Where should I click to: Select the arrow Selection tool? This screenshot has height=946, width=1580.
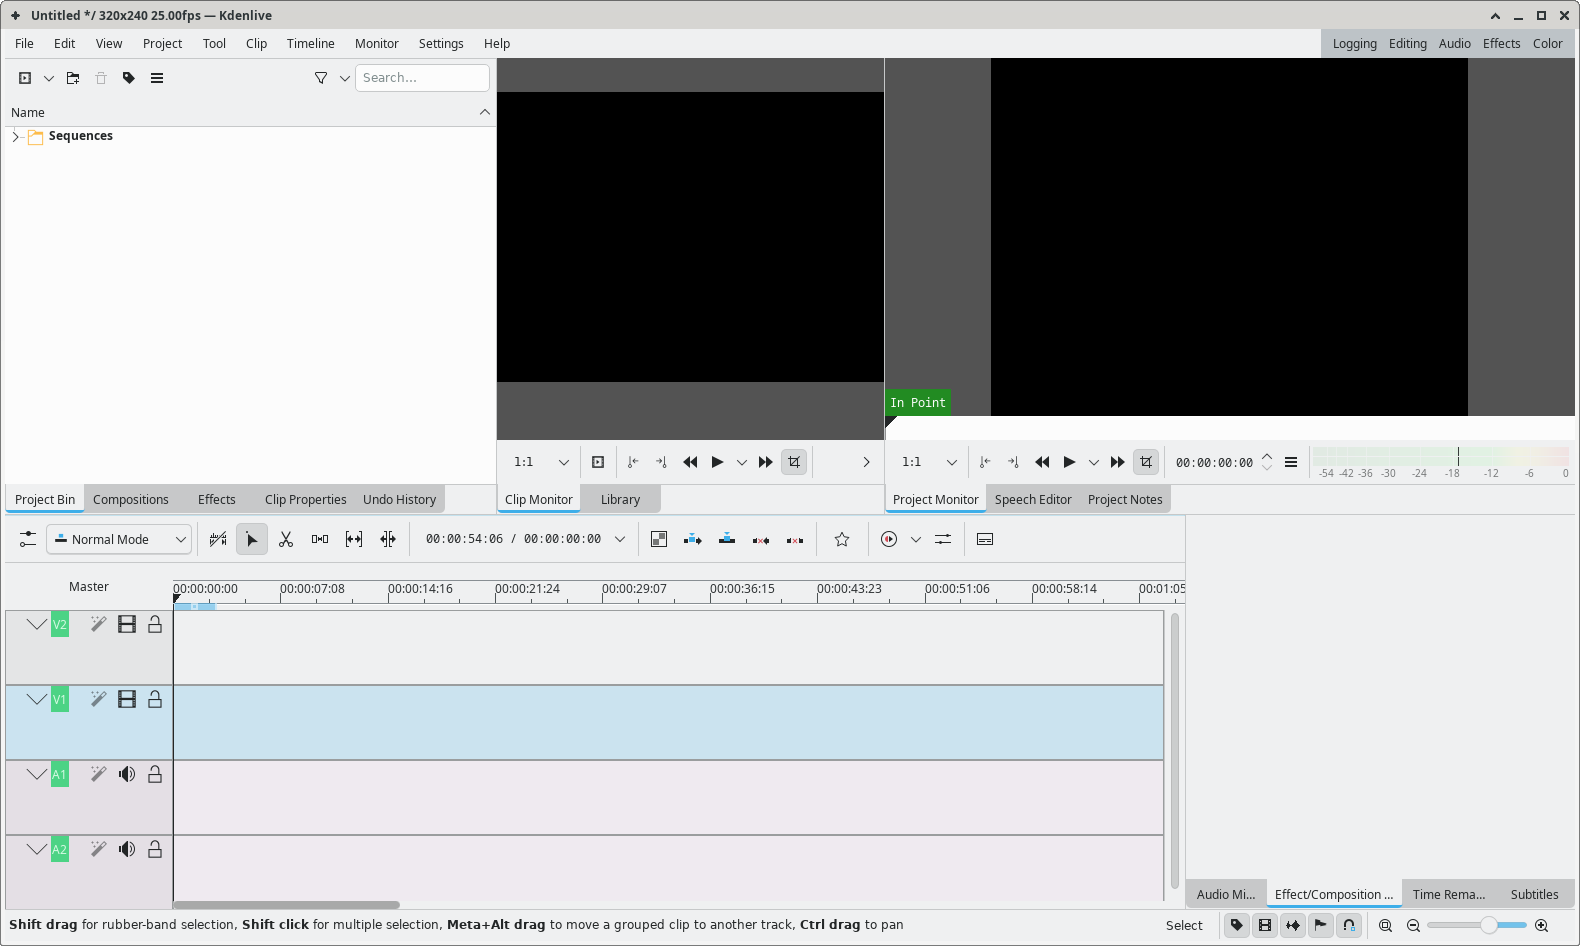click(252, 539)
